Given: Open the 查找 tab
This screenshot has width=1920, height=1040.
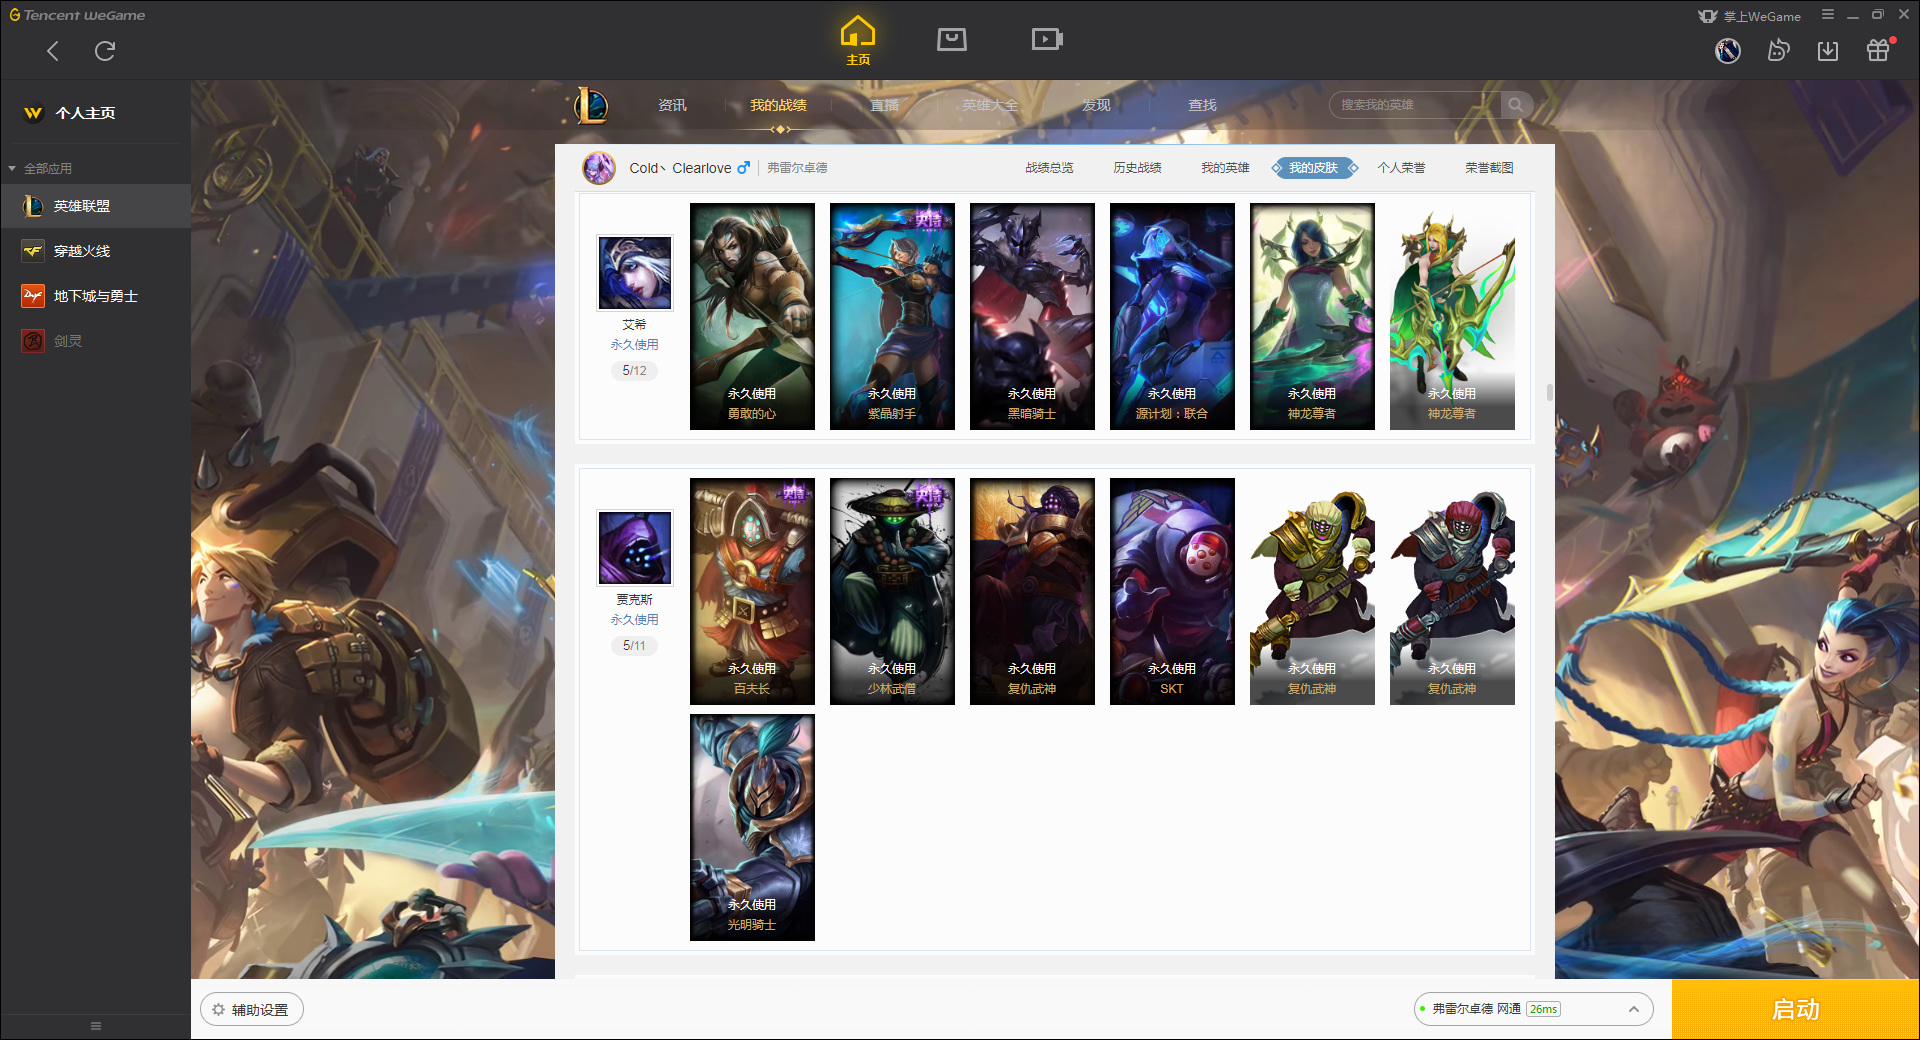Looking at the screenshot, I should [x=1202, y=105].
